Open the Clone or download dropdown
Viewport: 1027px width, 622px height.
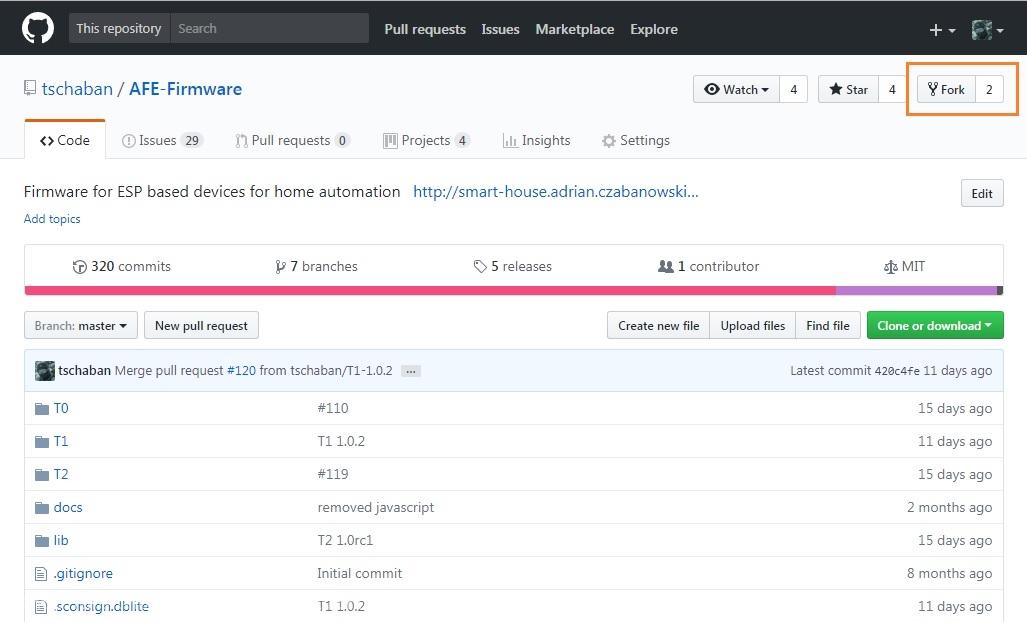935,325
